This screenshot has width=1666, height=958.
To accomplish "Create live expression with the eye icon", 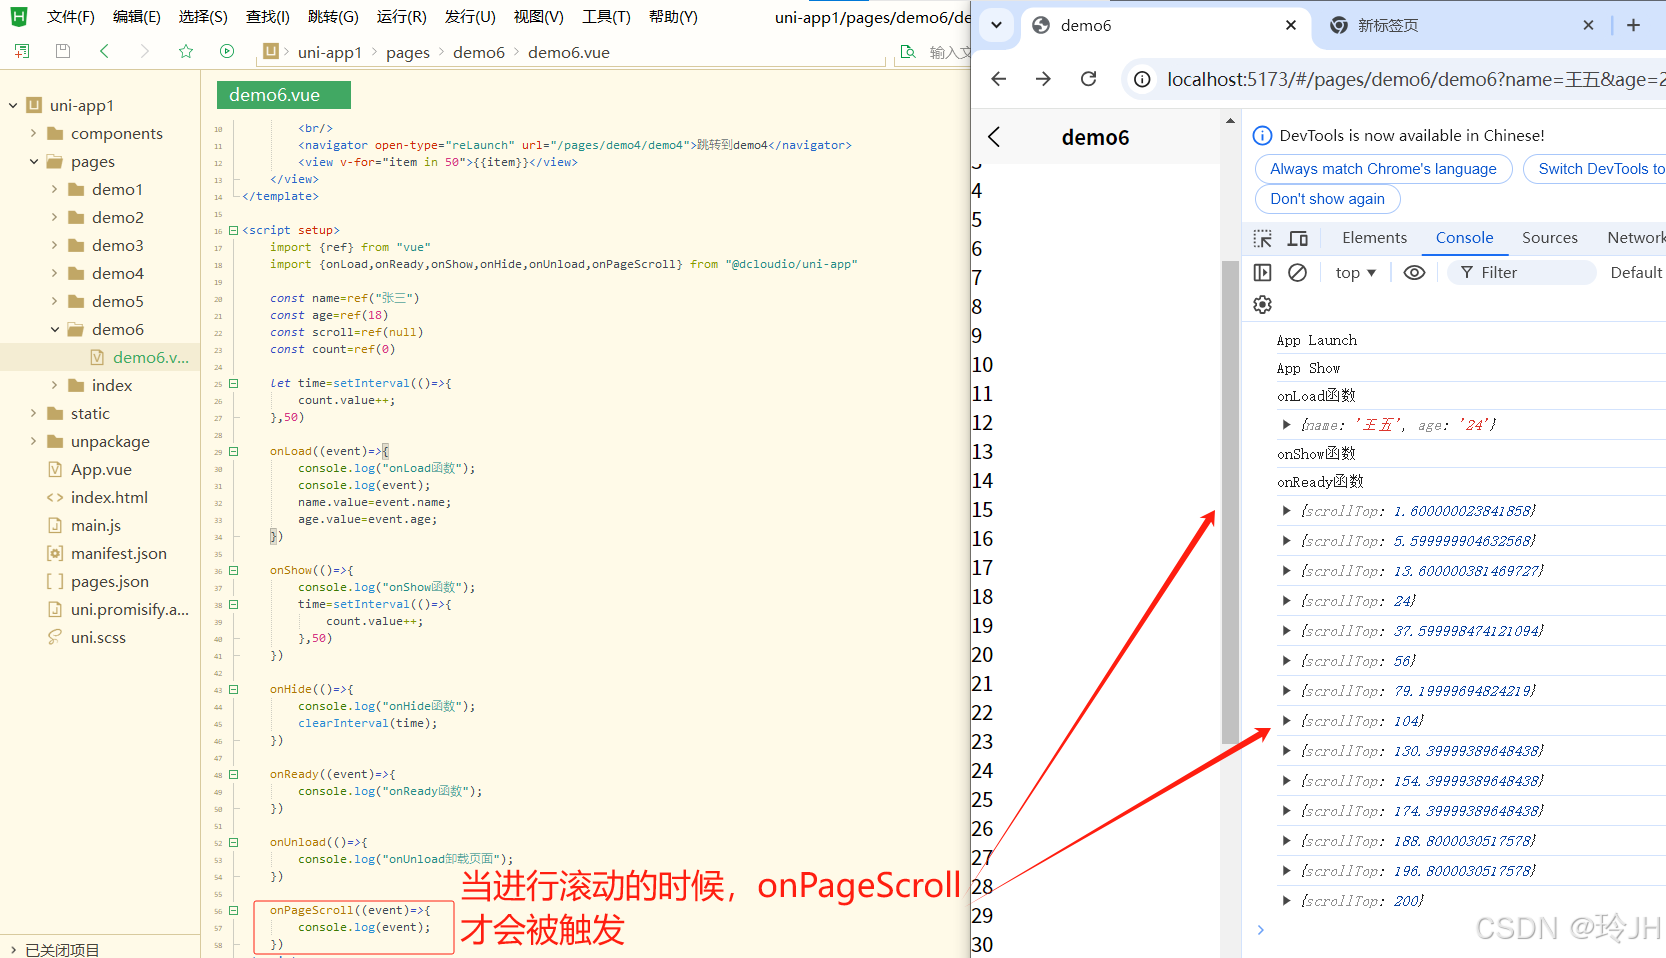I will point(1413,272).
